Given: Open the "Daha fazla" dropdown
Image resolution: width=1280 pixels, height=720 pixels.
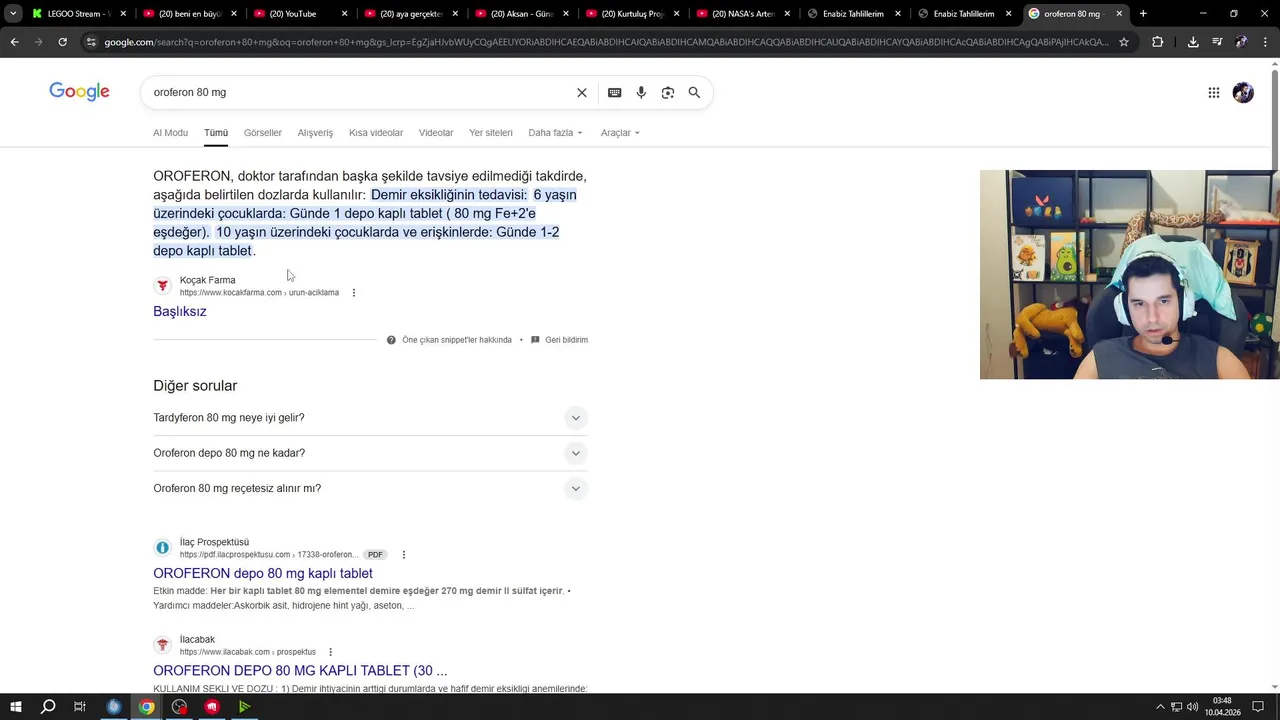Looking at the screenshot, I should 555,133.
